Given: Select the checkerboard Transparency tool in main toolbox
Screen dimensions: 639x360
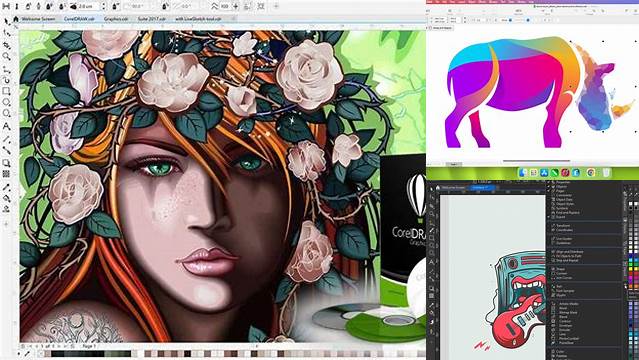Looking at the screenshot, I should click(x=7, y=174).
